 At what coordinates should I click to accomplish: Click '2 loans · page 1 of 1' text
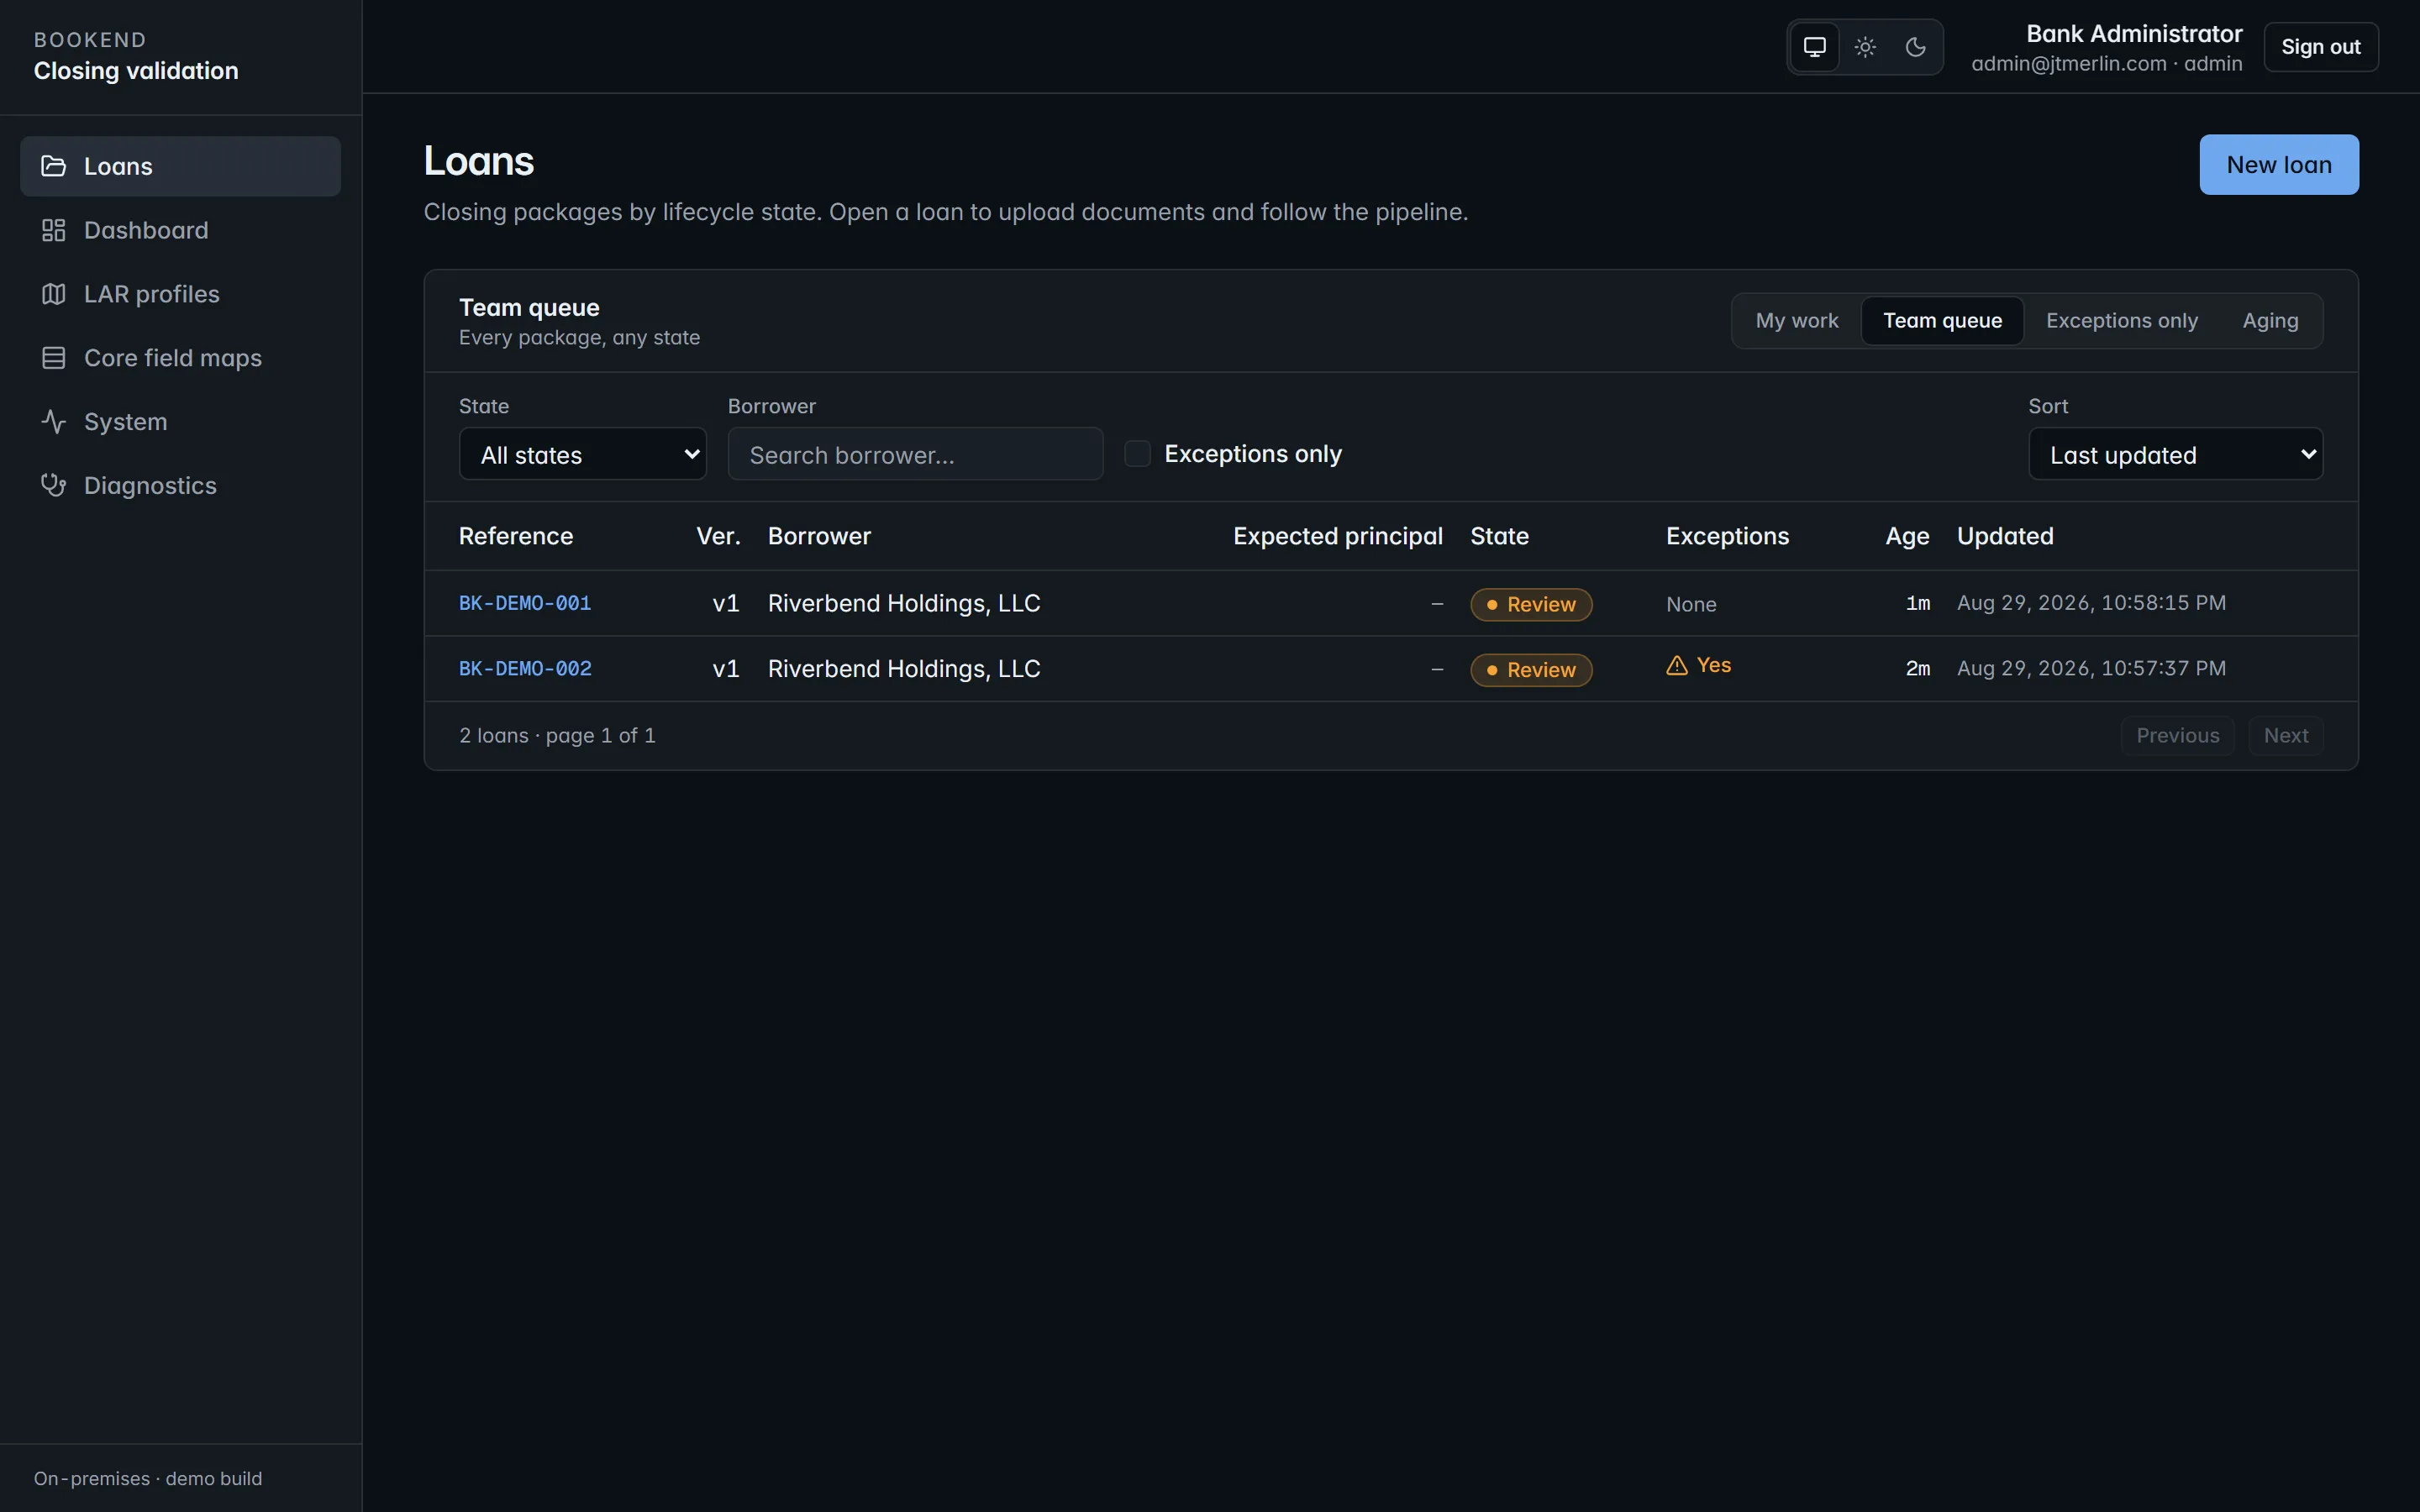557,736
